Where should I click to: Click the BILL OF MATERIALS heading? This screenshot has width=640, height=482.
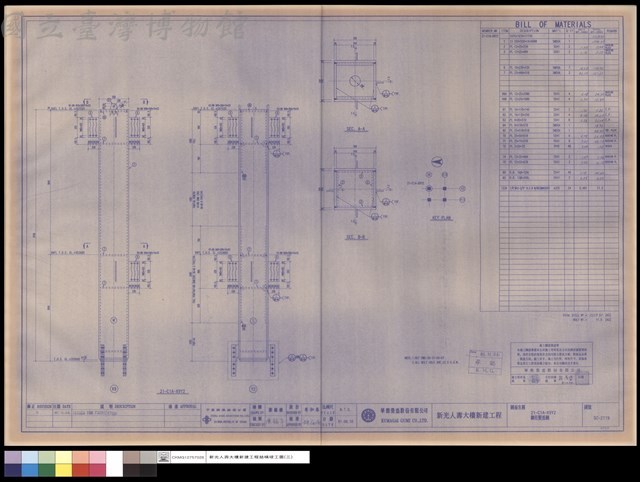pyautogui.click(x=553, y=24)
